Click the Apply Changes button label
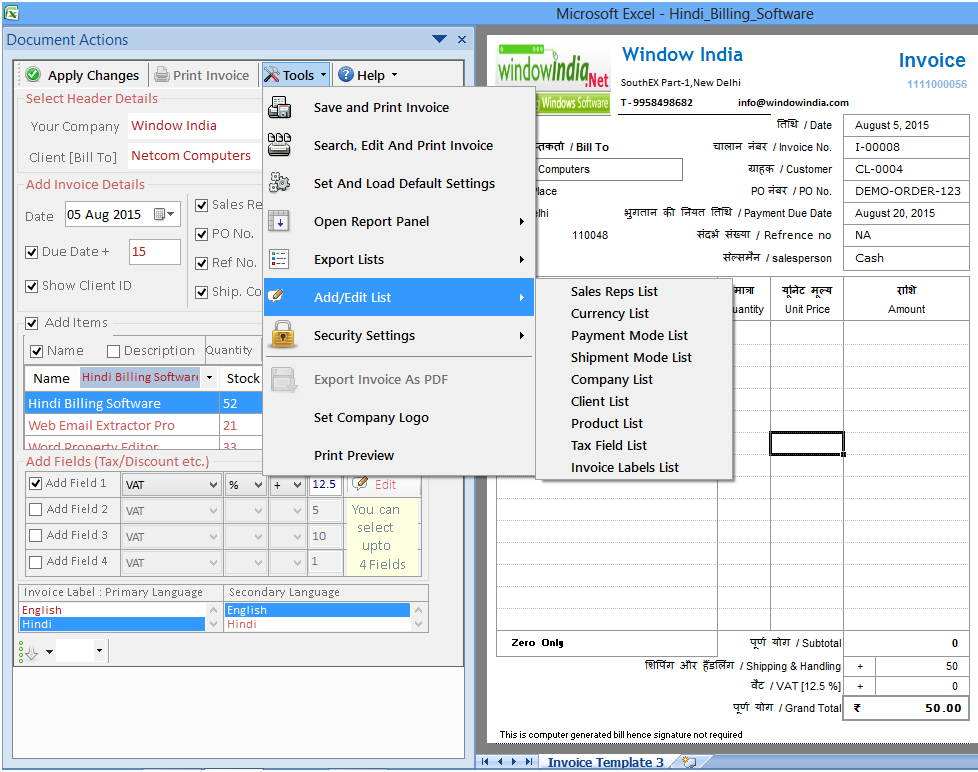The width and height of the screenshot is (978, 772). [93, 75]
